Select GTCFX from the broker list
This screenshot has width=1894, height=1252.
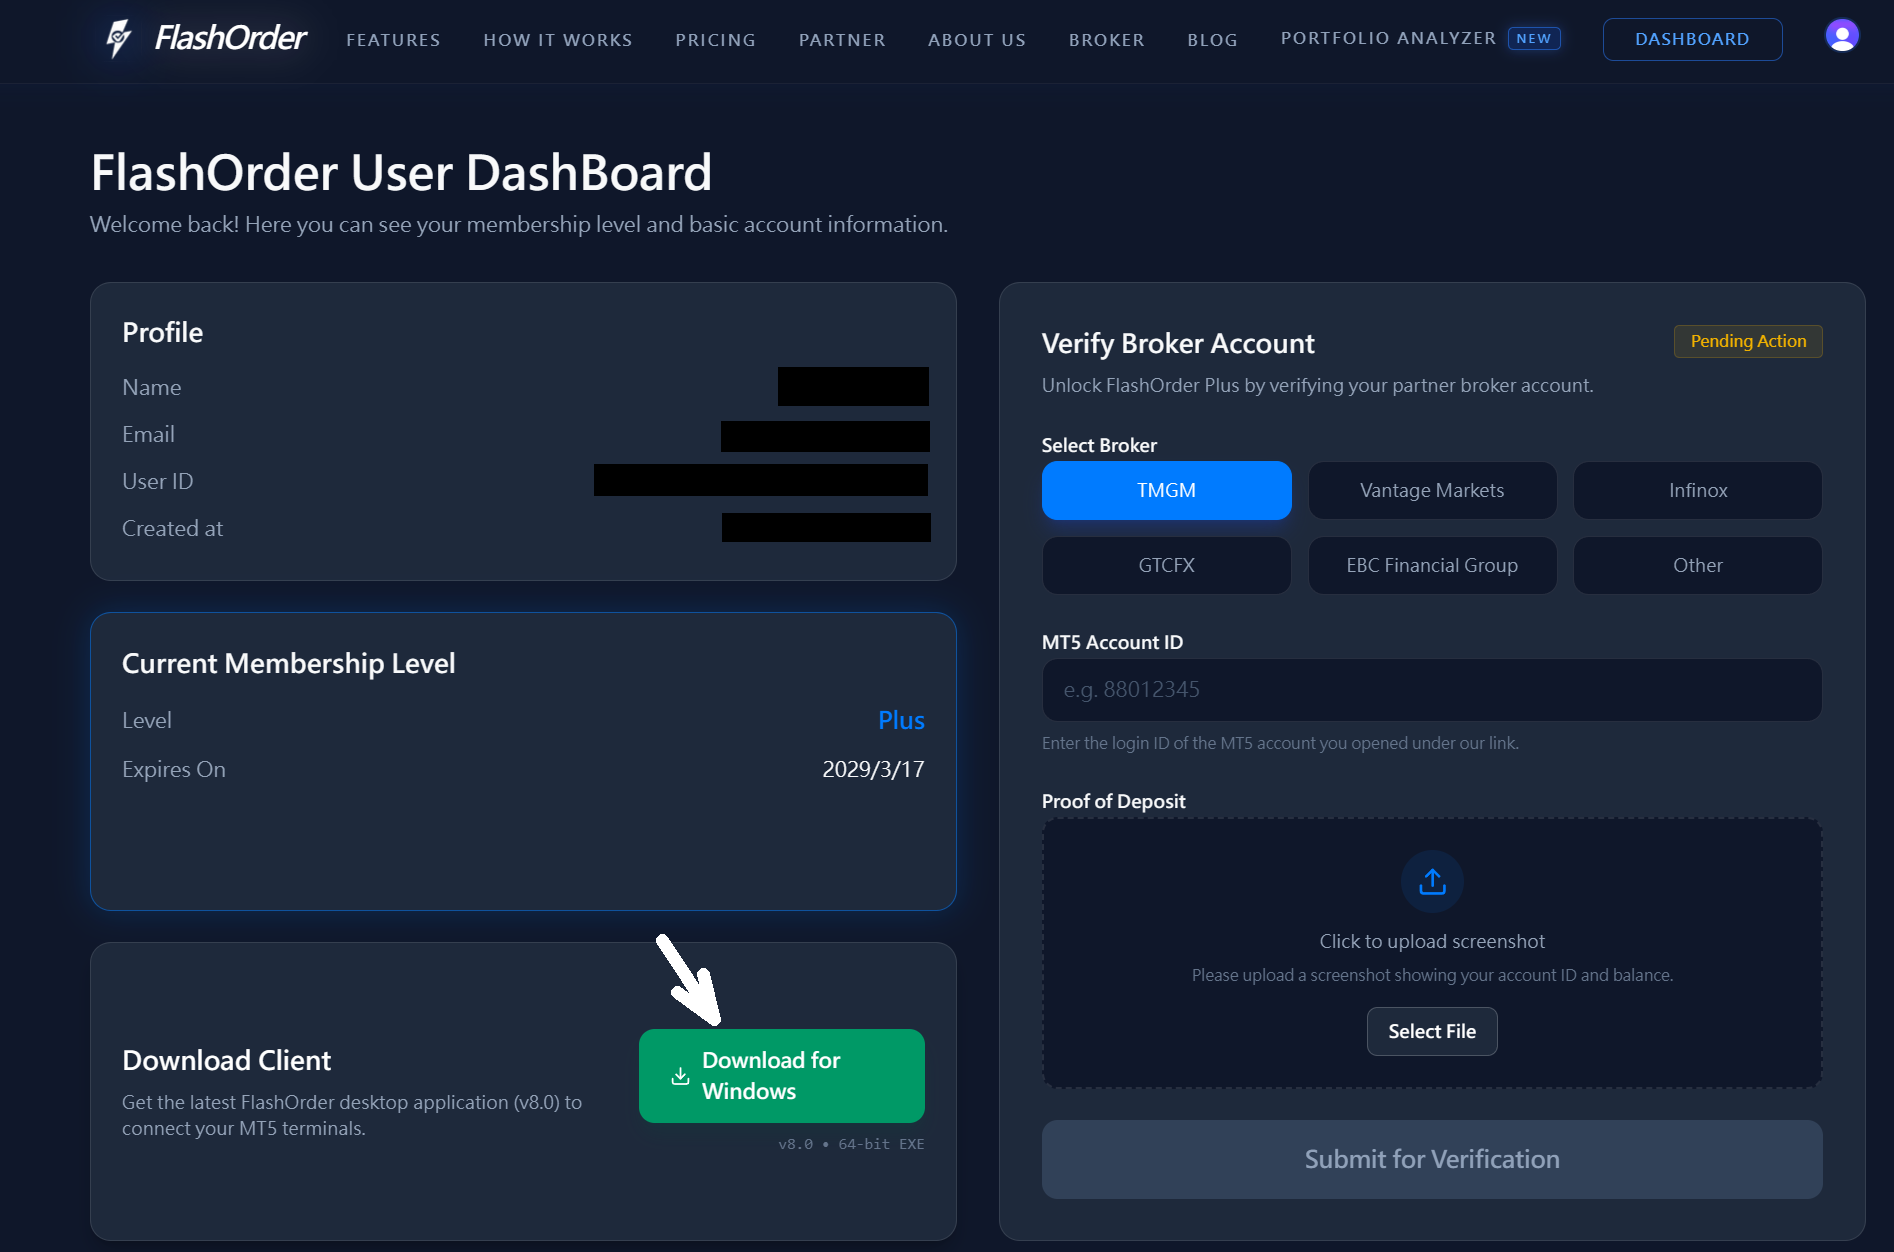pos(1166,565)
